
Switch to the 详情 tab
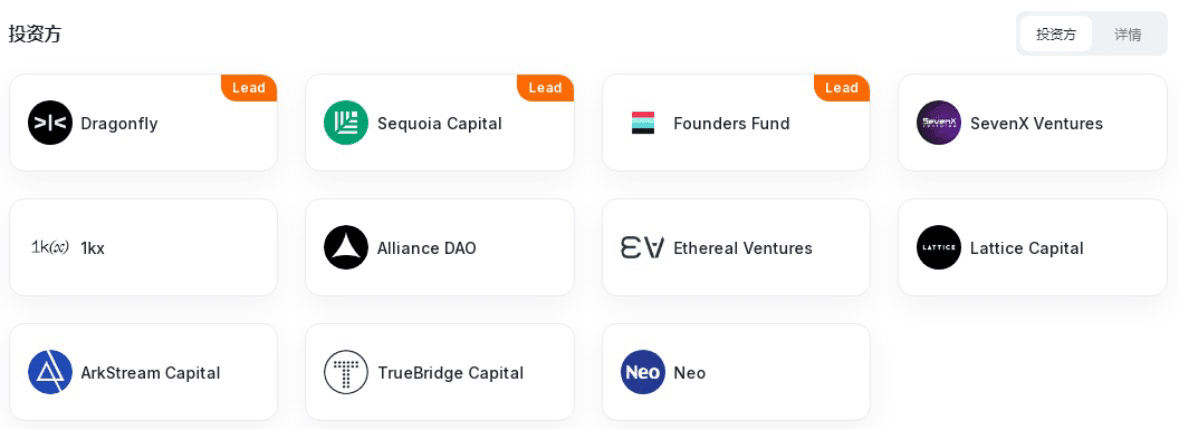tap(1127, 34)
